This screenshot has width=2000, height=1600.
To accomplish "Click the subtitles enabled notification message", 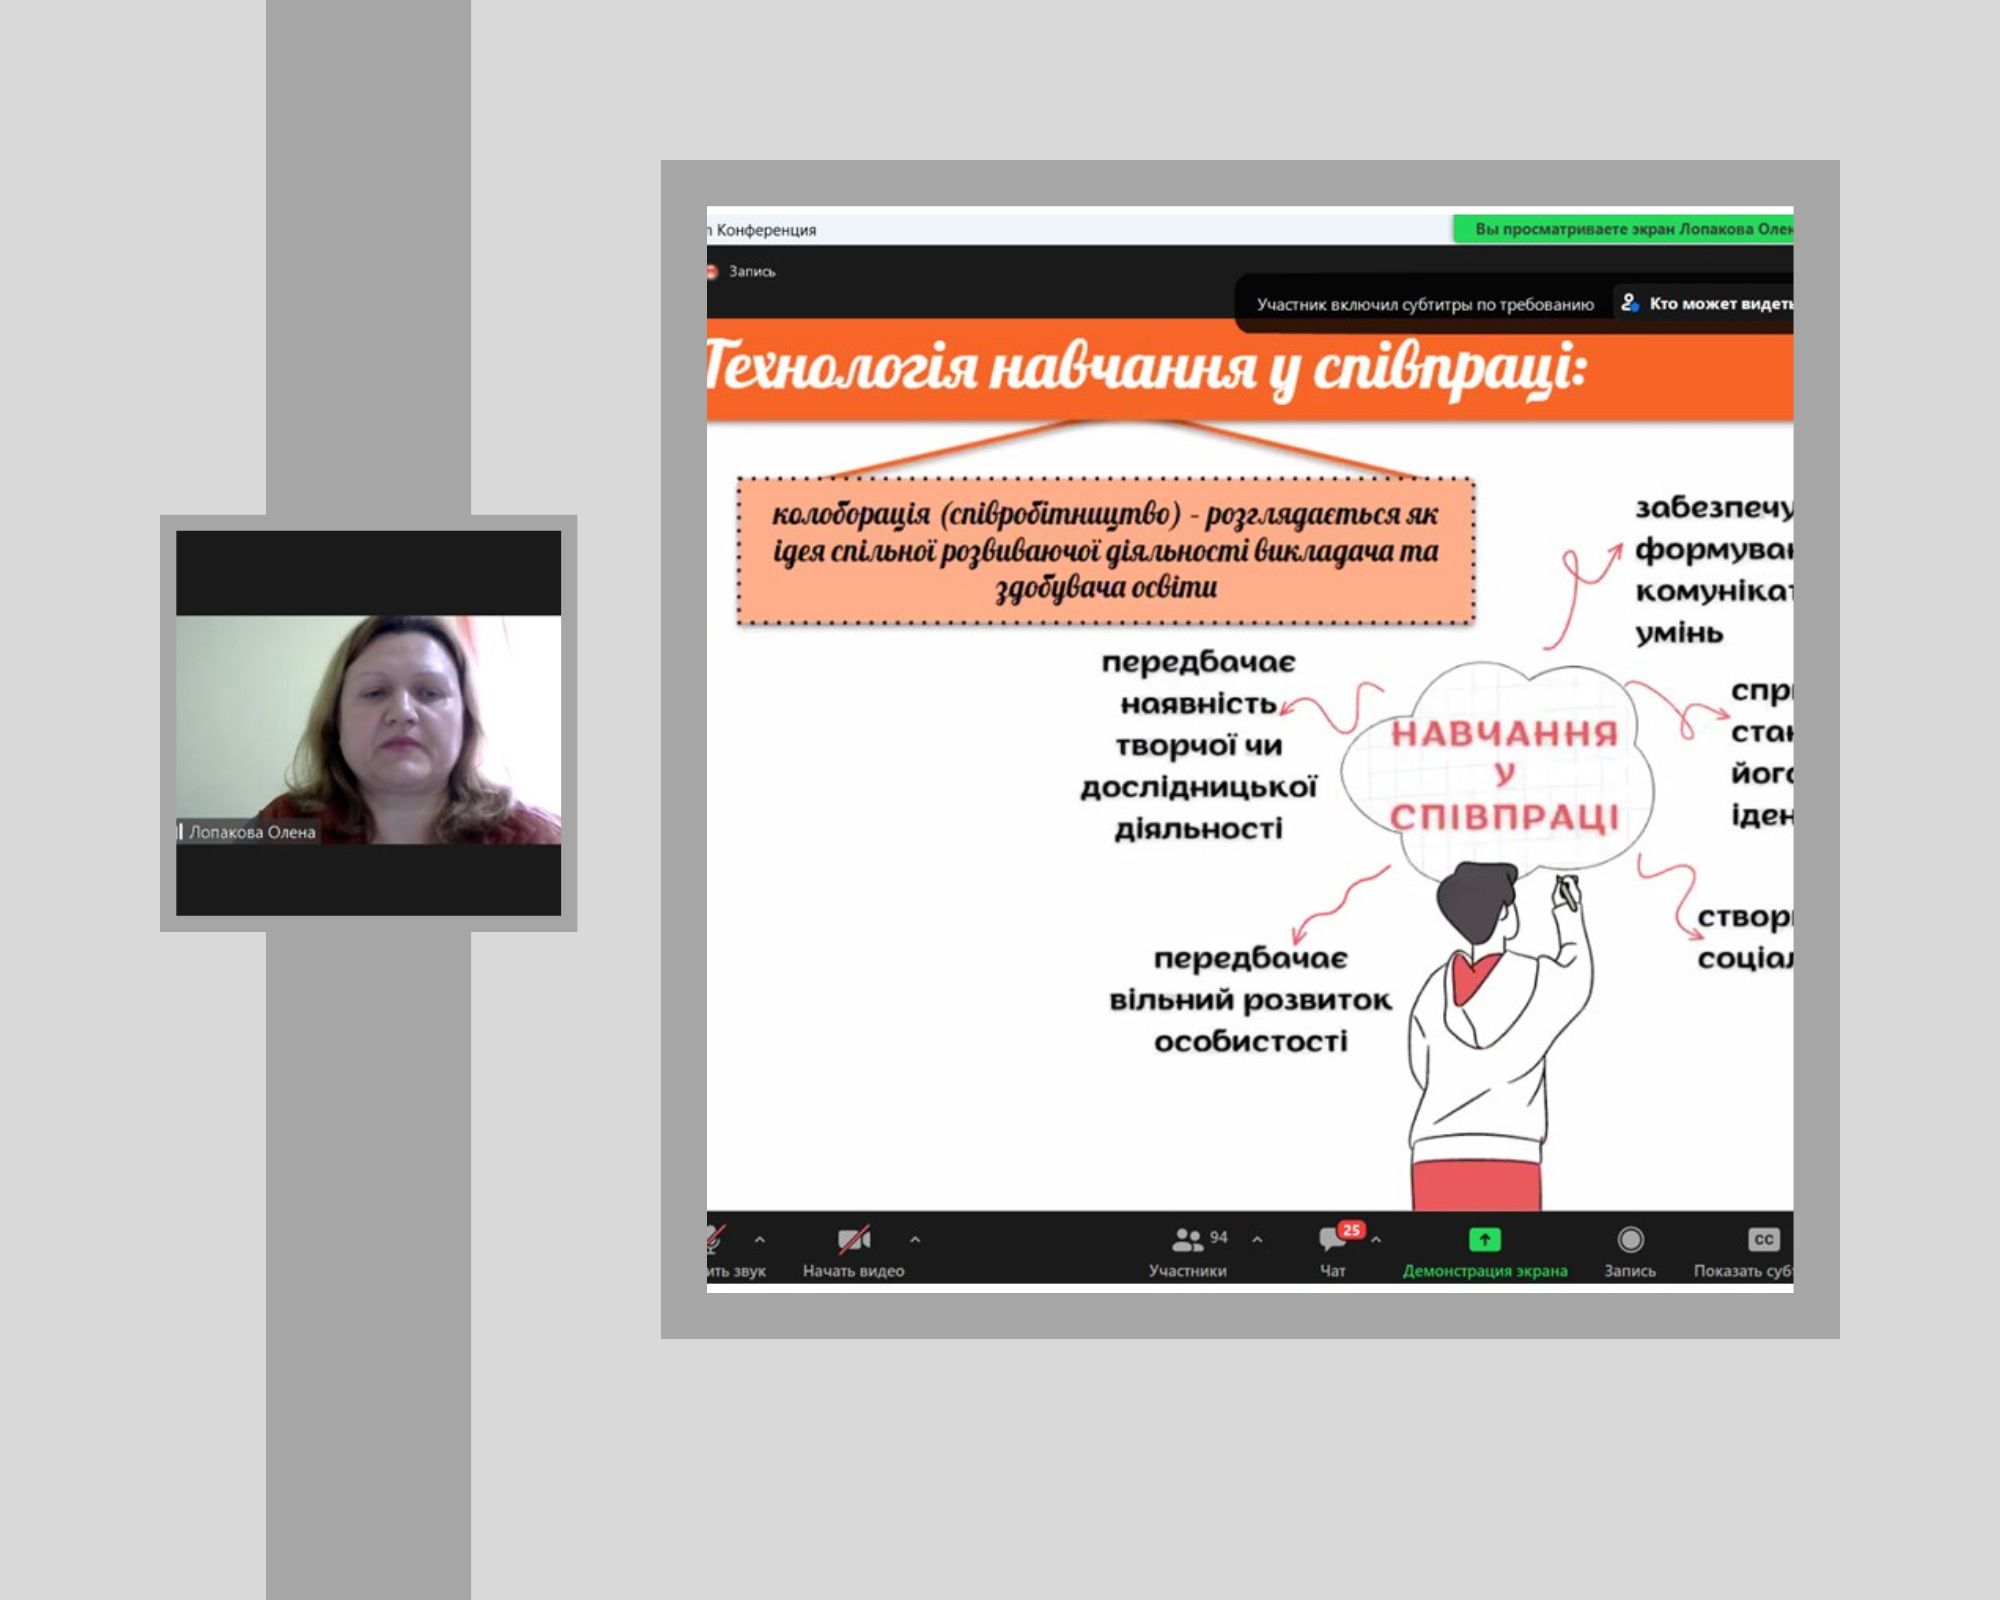I will point(1424,304).
